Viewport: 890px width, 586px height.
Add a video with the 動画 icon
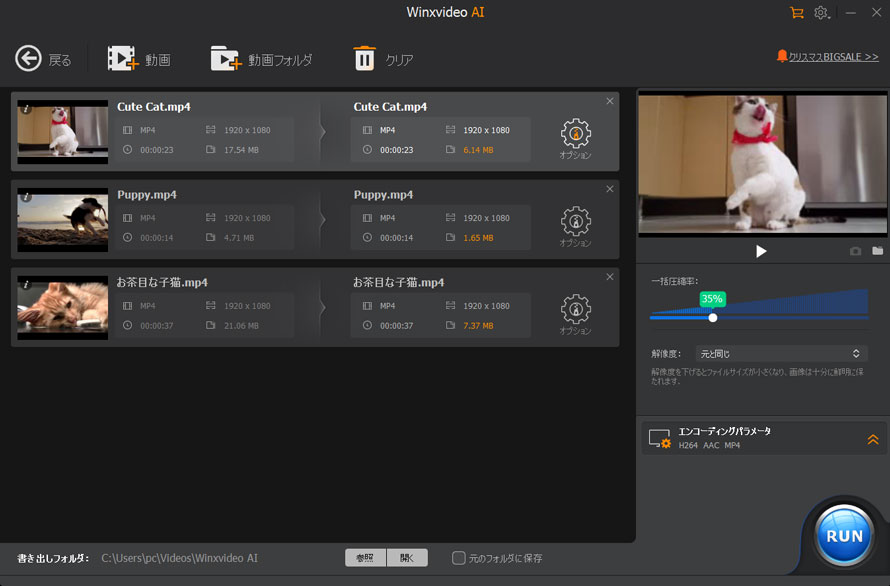point(123,59)
